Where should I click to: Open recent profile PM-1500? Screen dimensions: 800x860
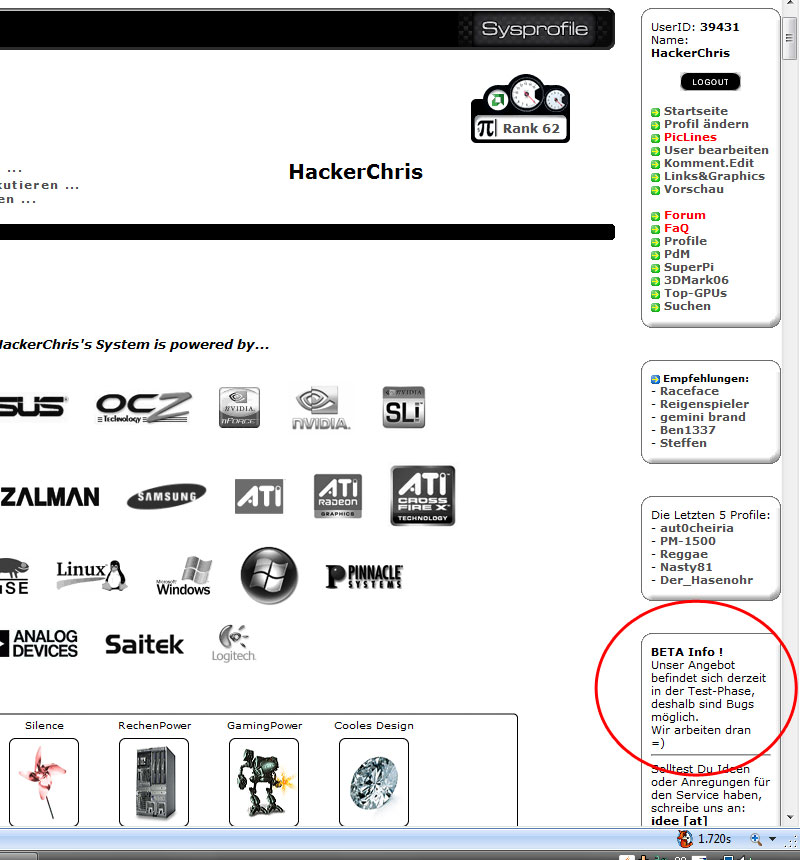tap(688, 541)
